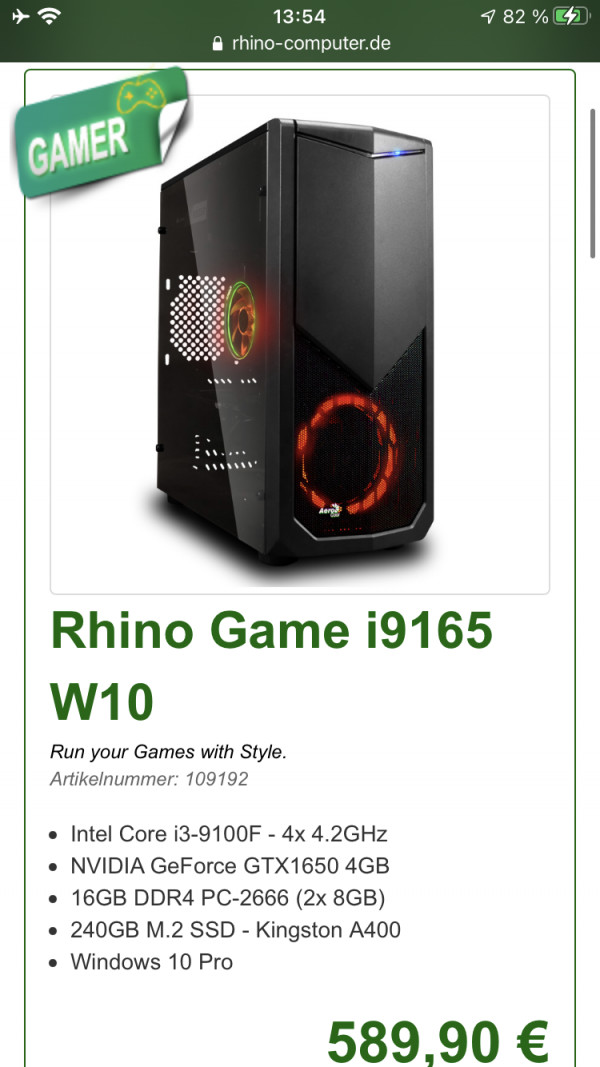Tap the 240GB M.2 SSD Kingston line
600x1067 pixels.
pyautogui.click(x=235, y=930)
